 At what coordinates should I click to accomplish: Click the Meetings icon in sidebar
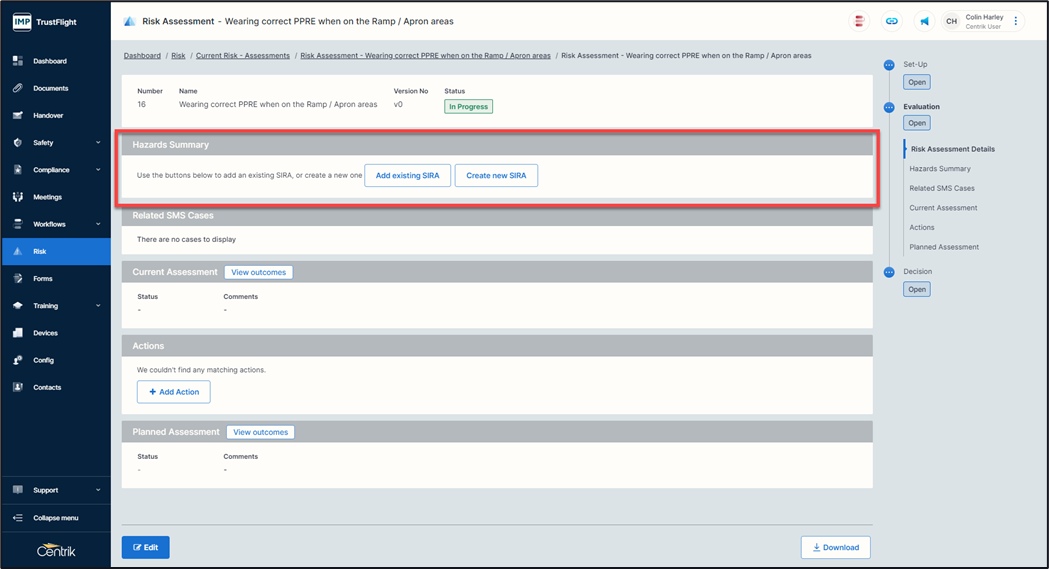17,197
